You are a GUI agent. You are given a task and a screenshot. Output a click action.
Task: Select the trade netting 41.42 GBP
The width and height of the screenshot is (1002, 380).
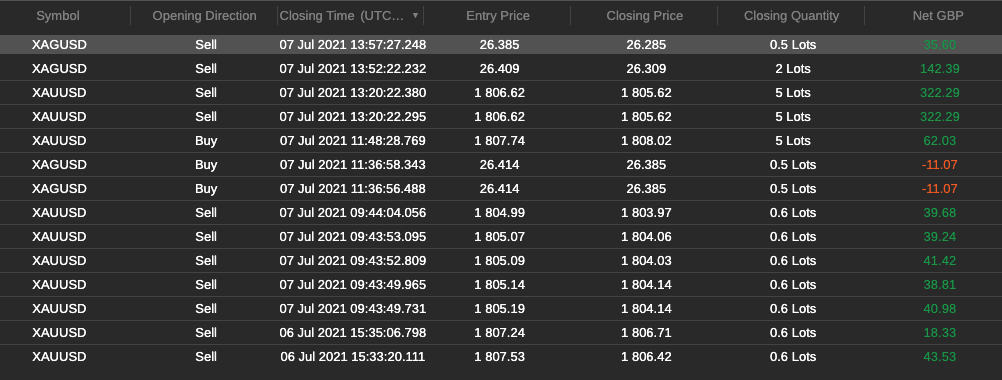tap(501, 261)
